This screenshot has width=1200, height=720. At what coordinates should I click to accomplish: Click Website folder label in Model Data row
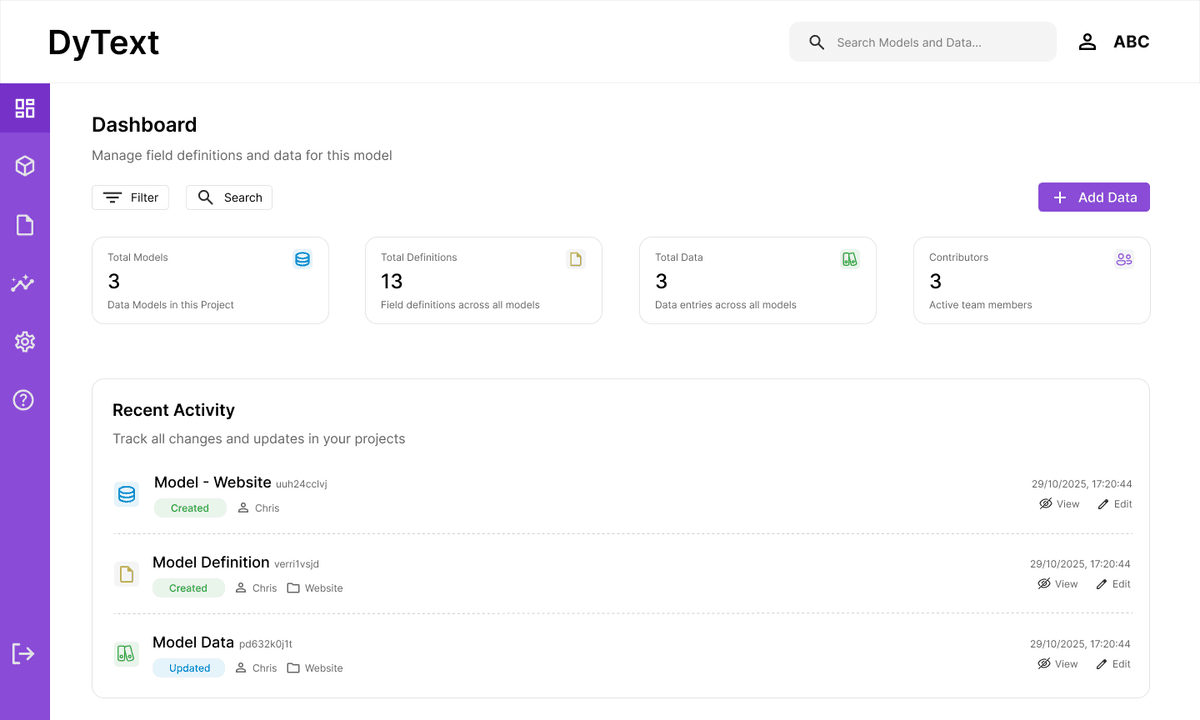[324, 668]
